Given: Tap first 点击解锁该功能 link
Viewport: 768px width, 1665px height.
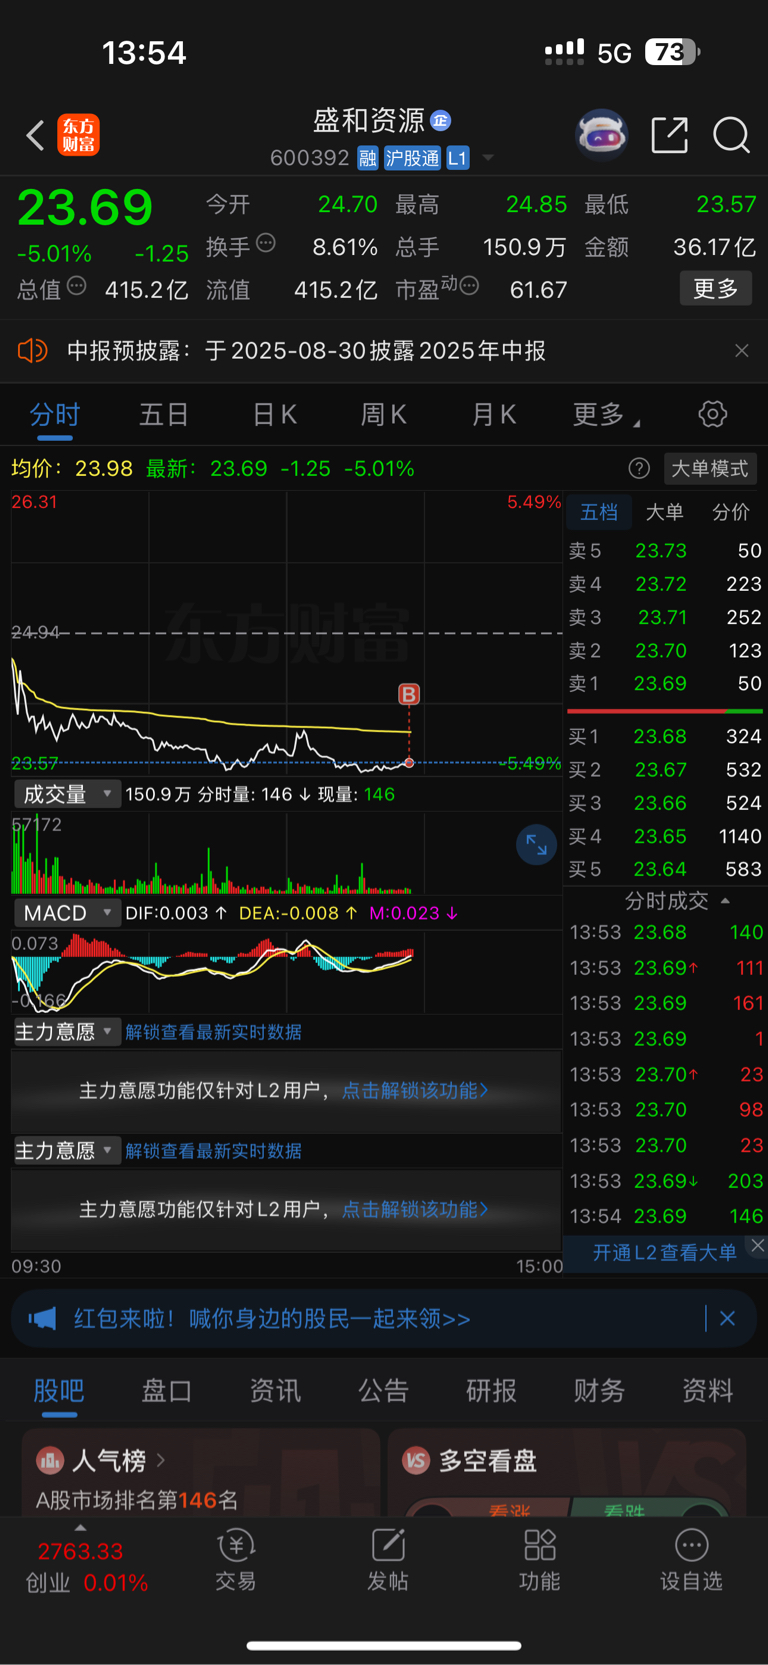Looking at the screenshot, I should pos(415,1090).
